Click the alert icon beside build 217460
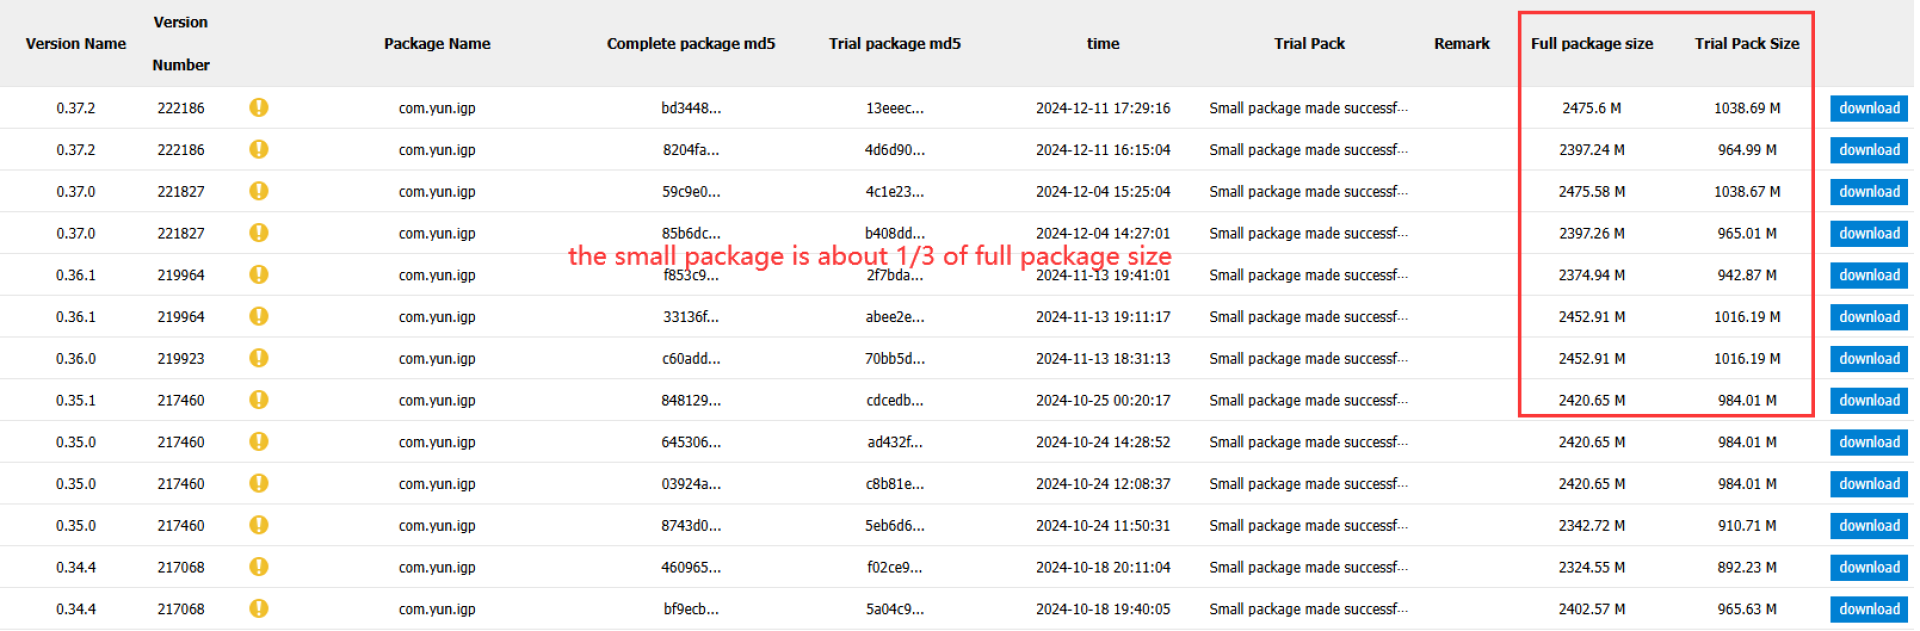This screenshot has height=631, width=1920. pos(258,441)
